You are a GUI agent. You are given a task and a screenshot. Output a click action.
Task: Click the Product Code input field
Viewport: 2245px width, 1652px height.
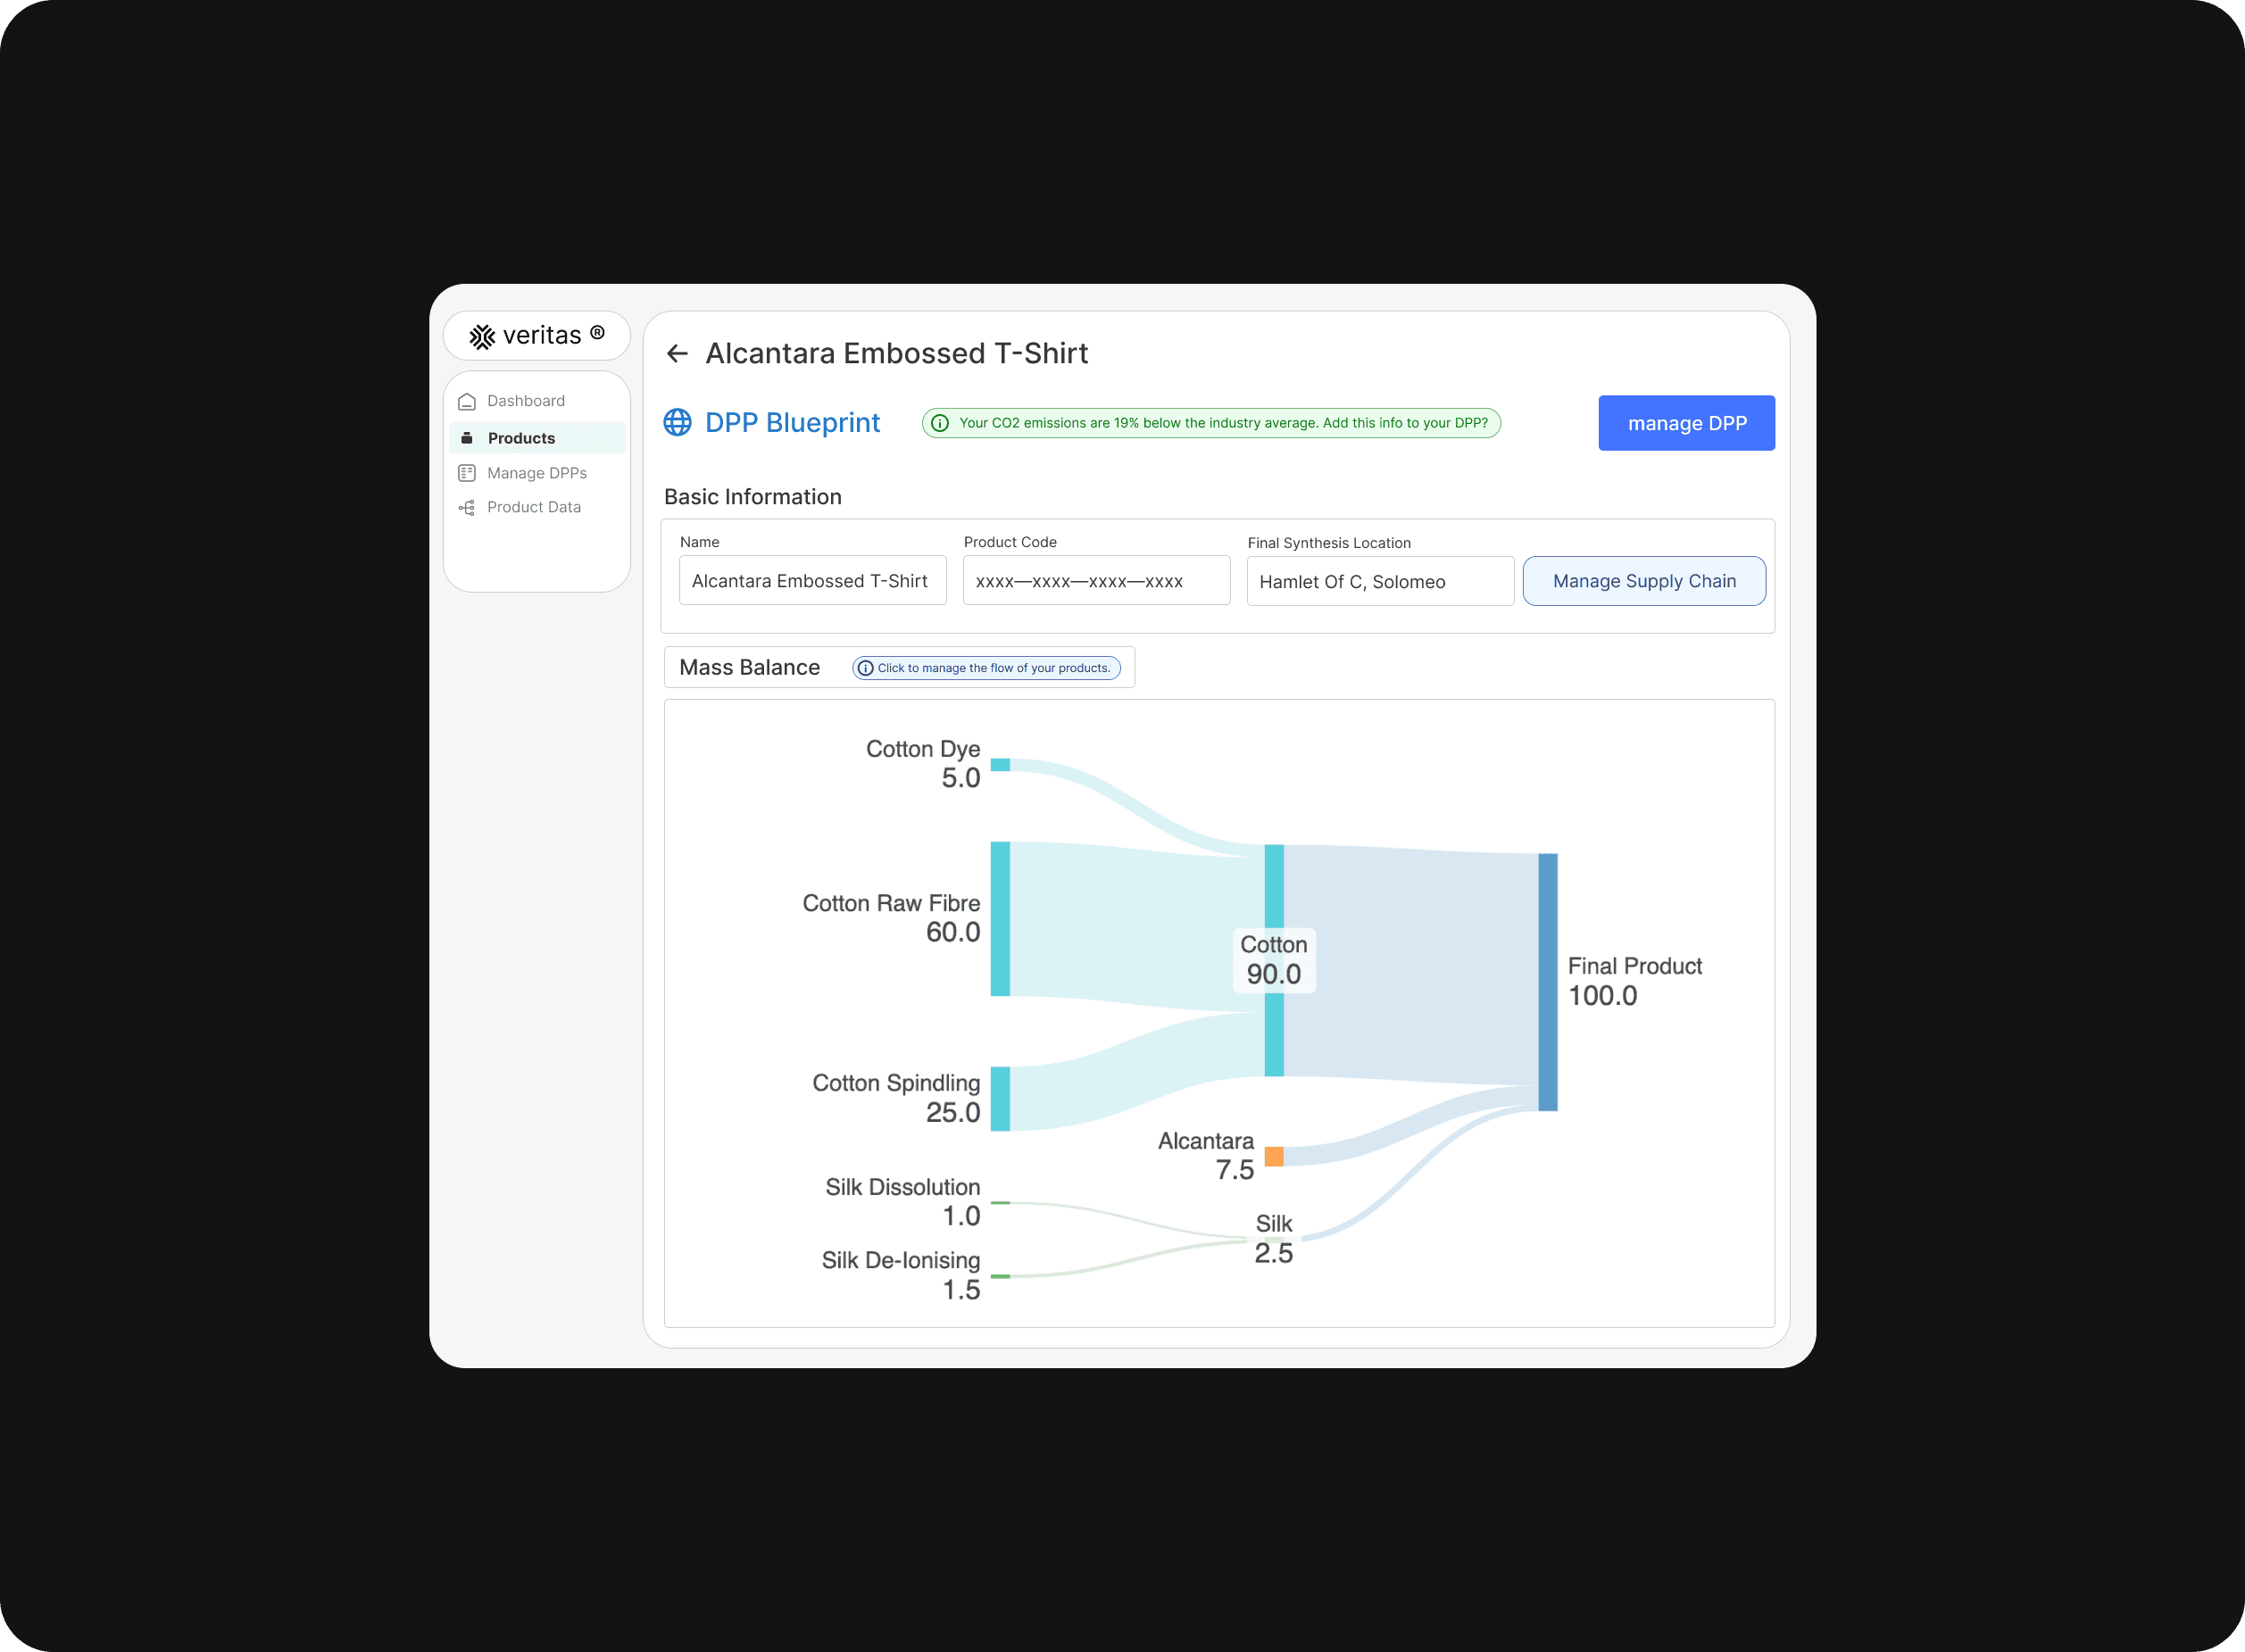coord(1096,581)
